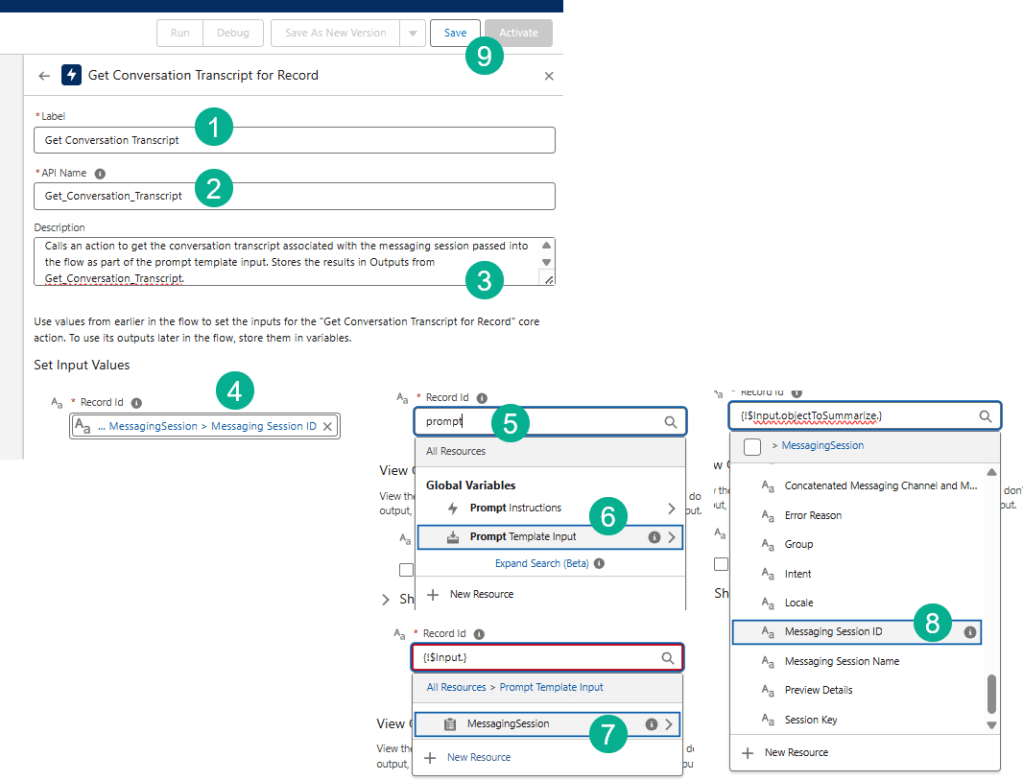
Task: Click the search icon in prompt field
Action: click(671, 422)
